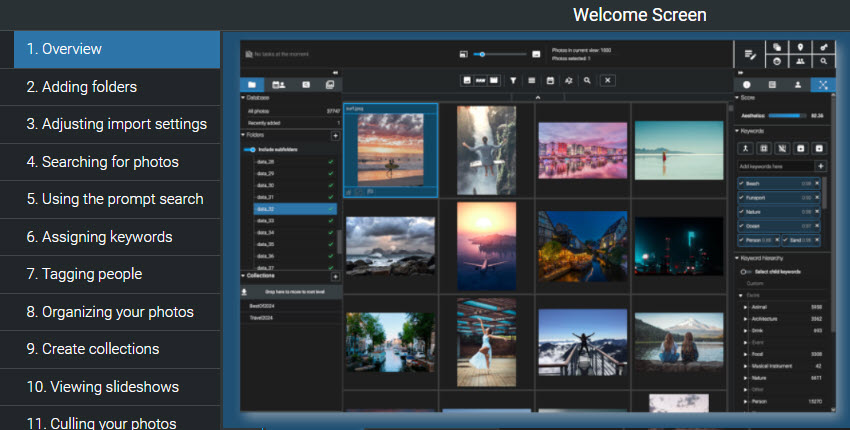Uncheck the Ocean keyword

tap(742, 226)
